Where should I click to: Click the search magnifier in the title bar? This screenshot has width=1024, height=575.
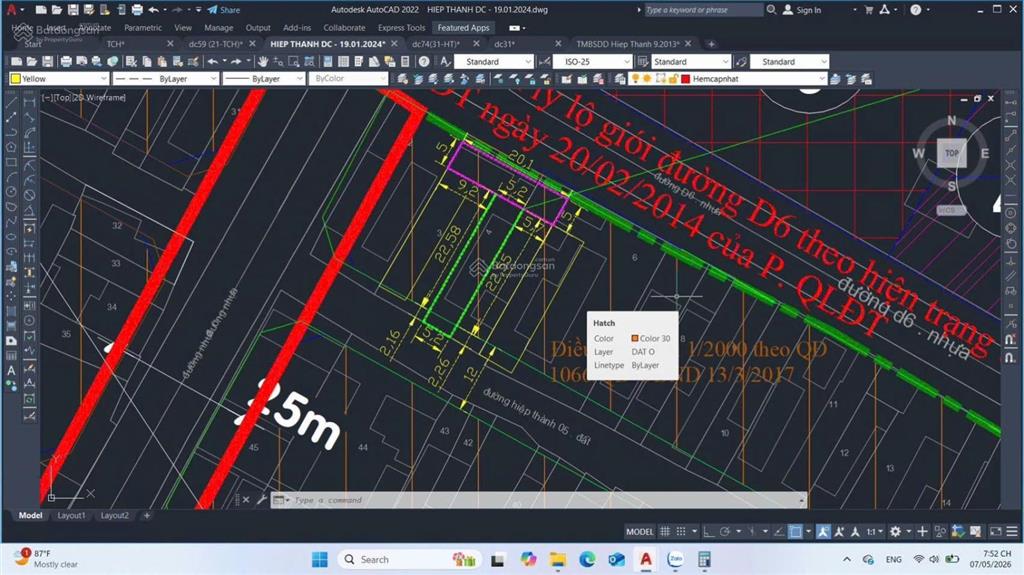771,10
